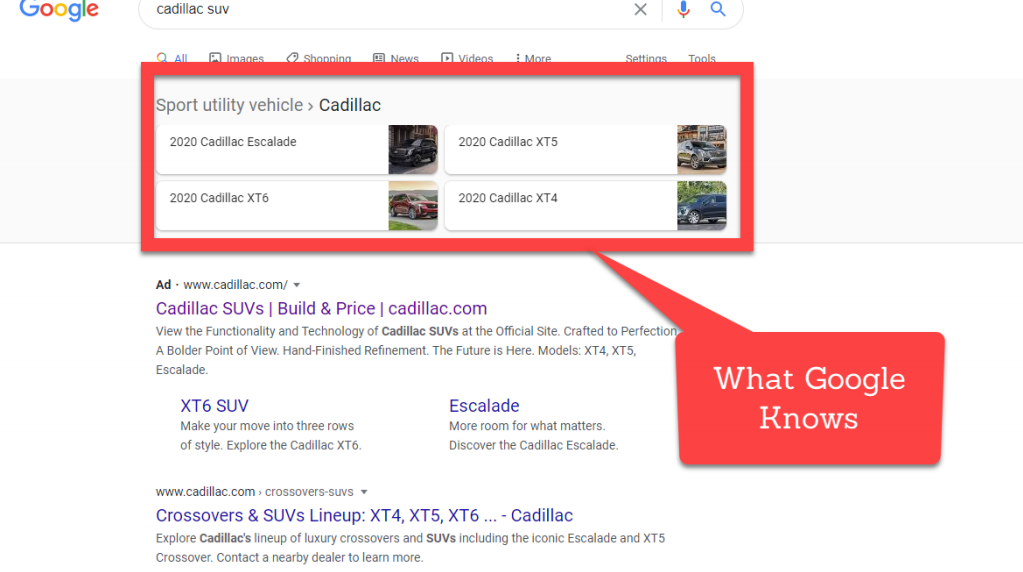1023x572 pixels.
Task: Follow the XT6 SUV sitelink
Action: click(x=214, y=405)
